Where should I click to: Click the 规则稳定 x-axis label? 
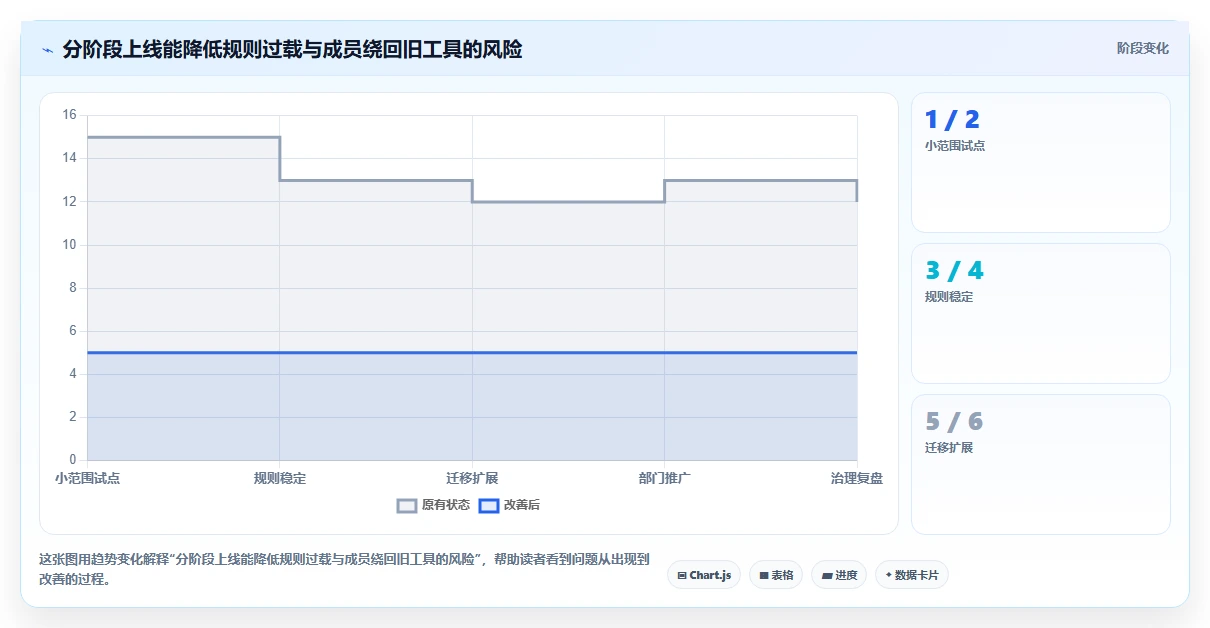pyautogui.click(x=280, y=478)
